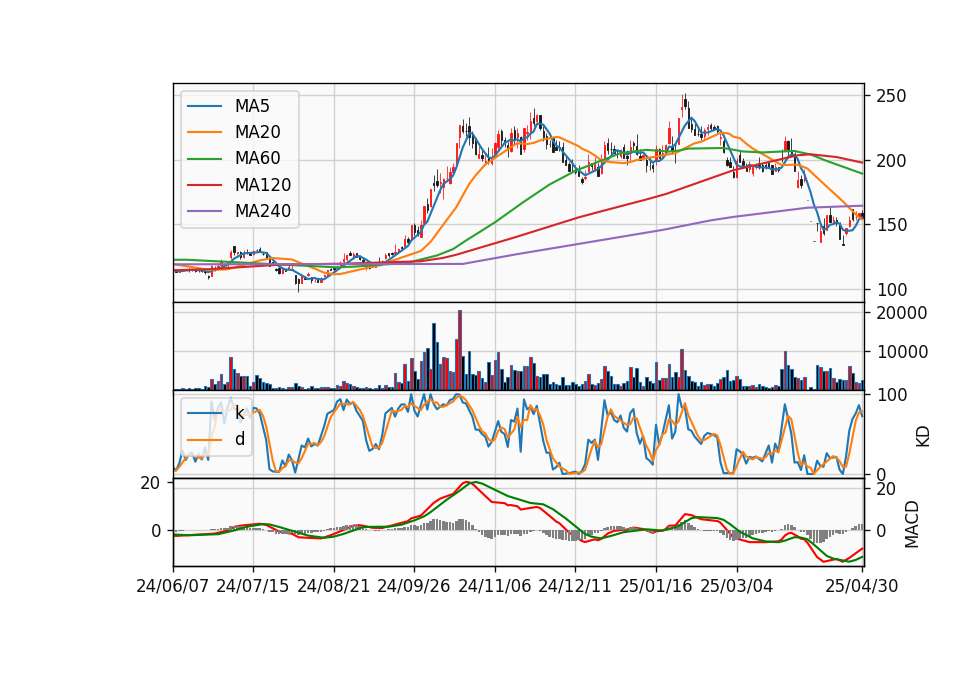Click the MA60 legend label
This screenshot has width=960, height=690.
coord(257,159)
